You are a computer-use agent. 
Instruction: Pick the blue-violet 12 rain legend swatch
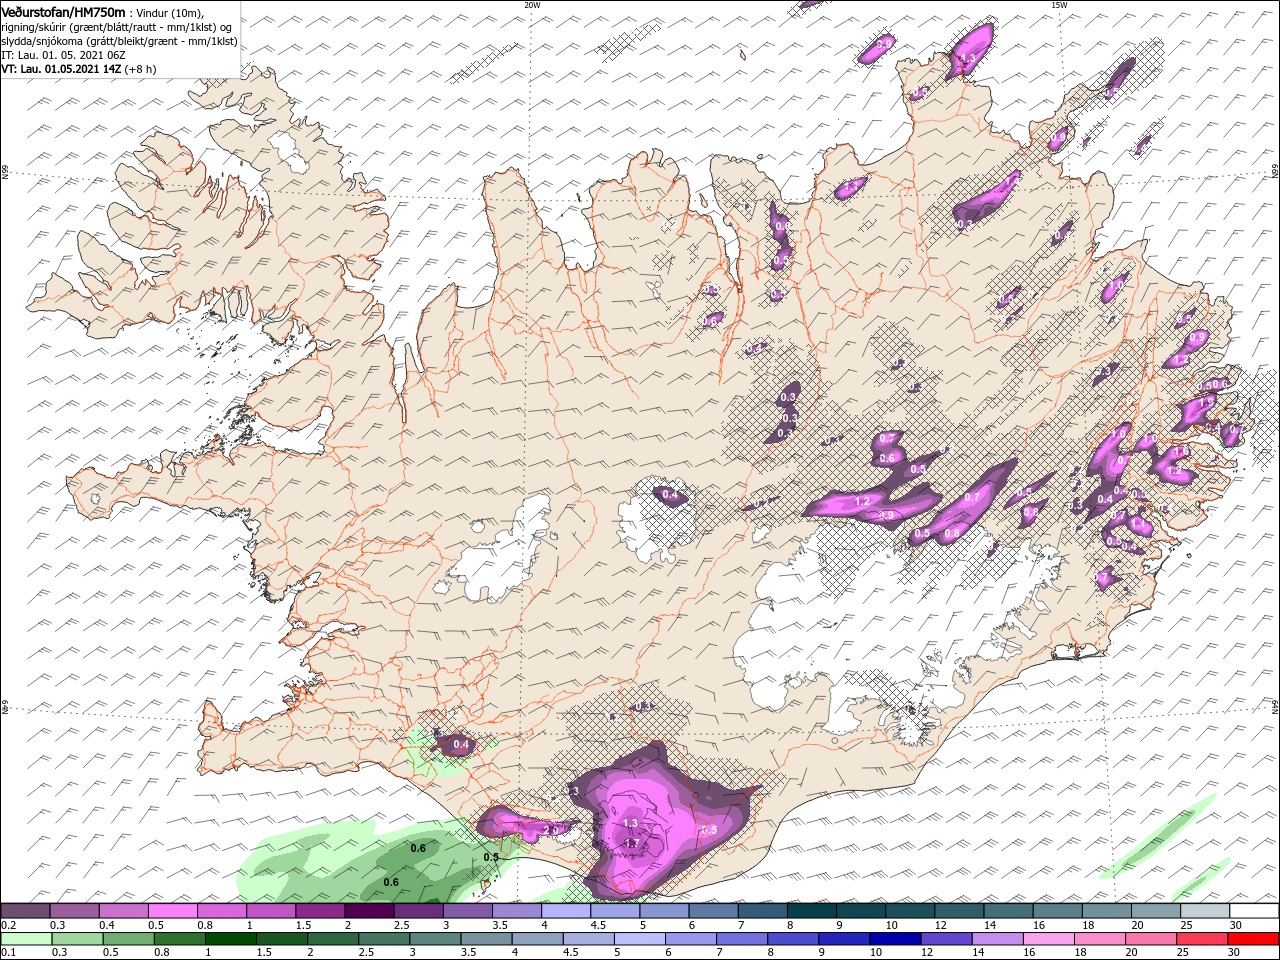pos(946,939)
